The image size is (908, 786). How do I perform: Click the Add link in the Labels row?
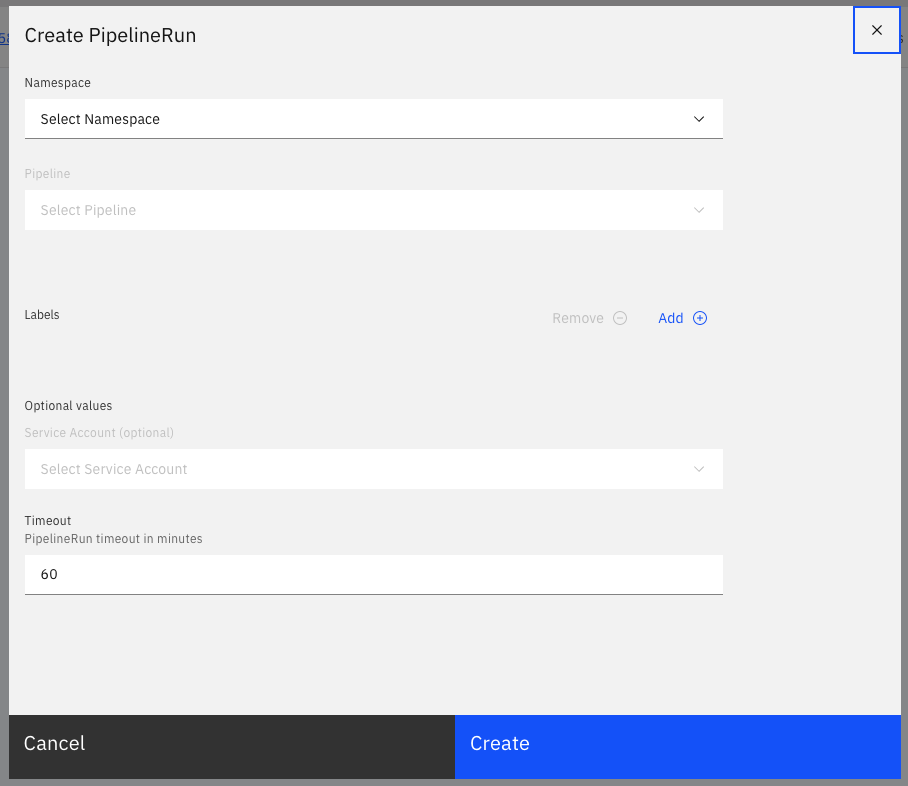click(x=671, y=318)
